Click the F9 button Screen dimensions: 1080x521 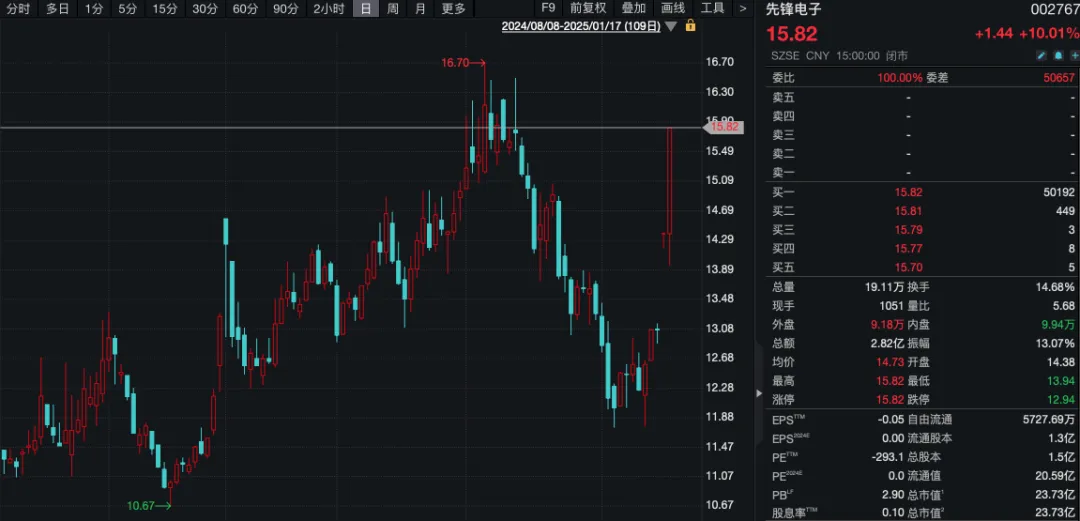pyautogui.click(x=548, y=8)
